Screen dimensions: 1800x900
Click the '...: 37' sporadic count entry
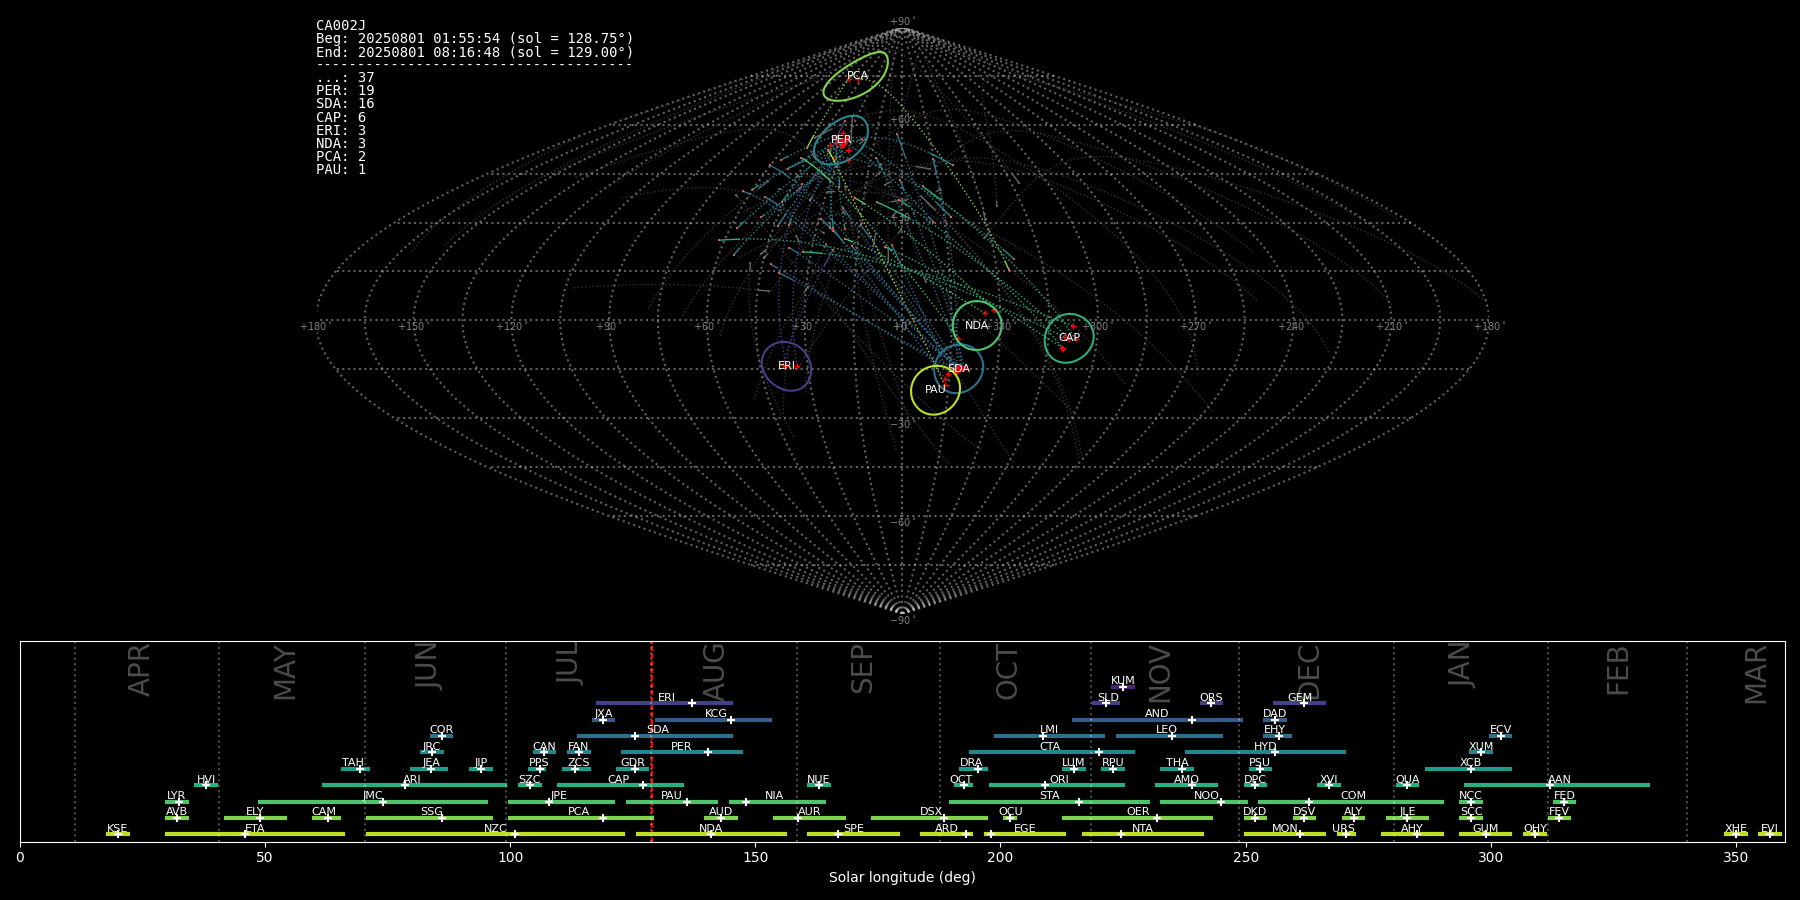345,78
